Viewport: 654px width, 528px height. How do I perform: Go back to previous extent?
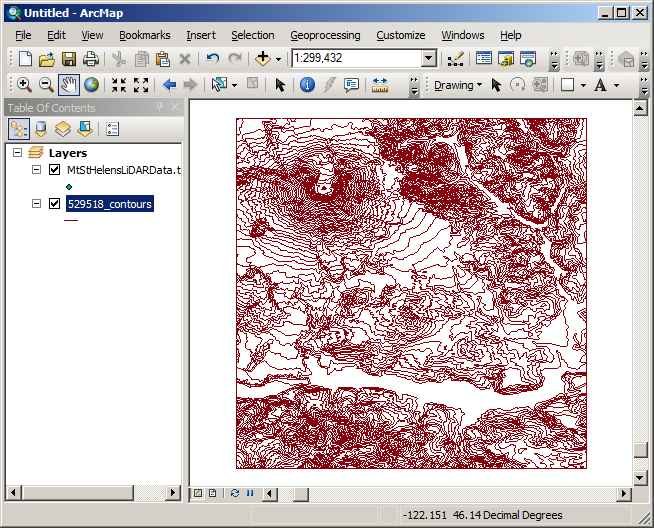[169, 85]
